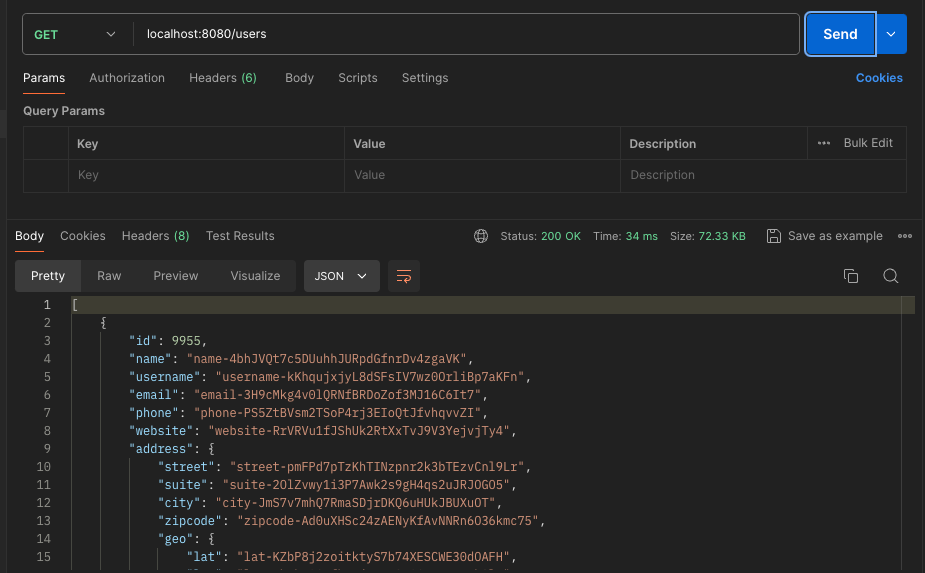Open the response more options ellipsis
Screen dimensions: 925x573
tap(905, 236)
